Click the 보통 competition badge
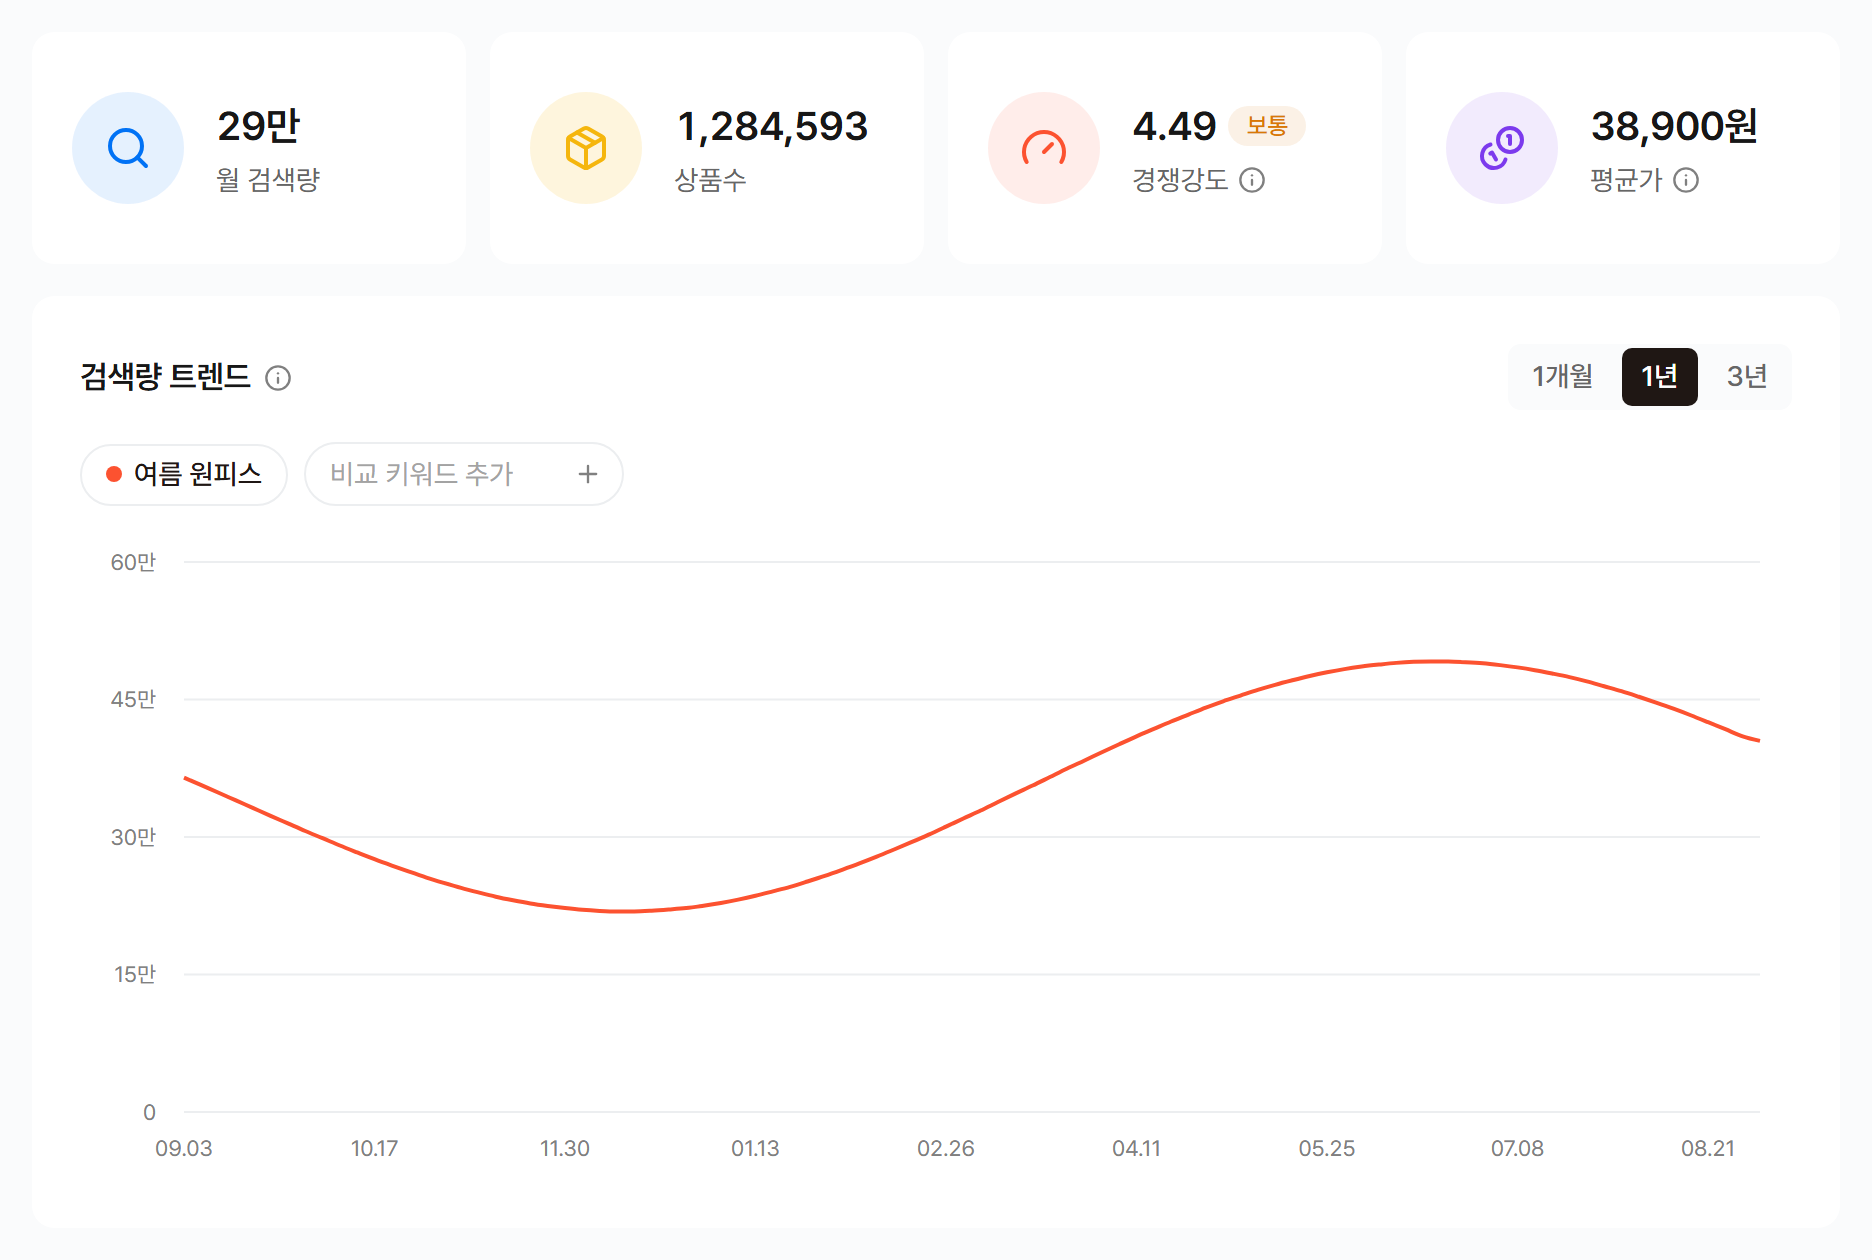This screenshot has width=1872, height=1260. tap(1267, 126)
